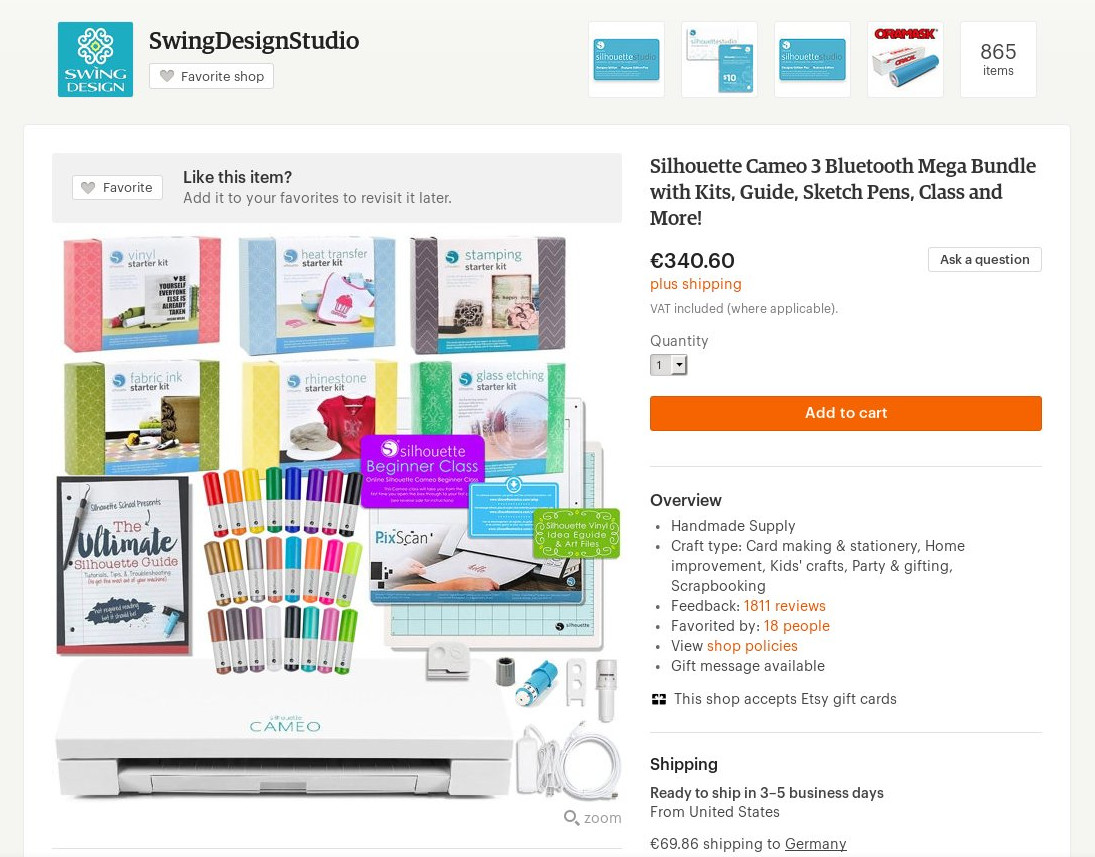The image size is (1095, 857).
Task: Open the third Silhouette Studio card thumbnail
Action: coord(812,59)
